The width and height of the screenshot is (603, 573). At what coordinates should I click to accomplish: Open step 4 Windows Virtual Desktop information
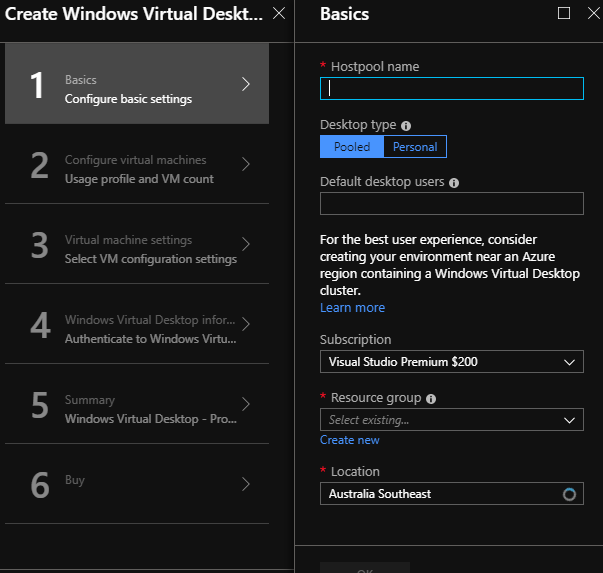(x=137, y=324)
